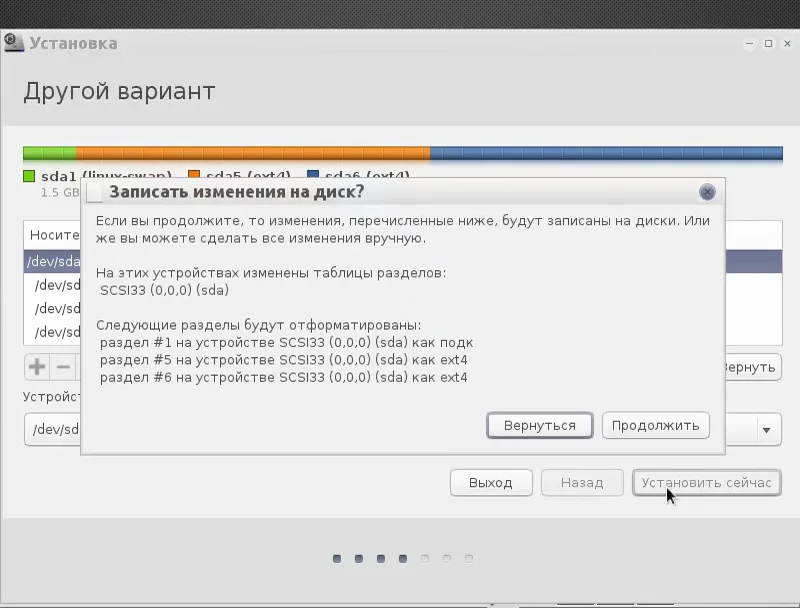Click the Выход button
The image size is (800, 608).
coord(491,483)
